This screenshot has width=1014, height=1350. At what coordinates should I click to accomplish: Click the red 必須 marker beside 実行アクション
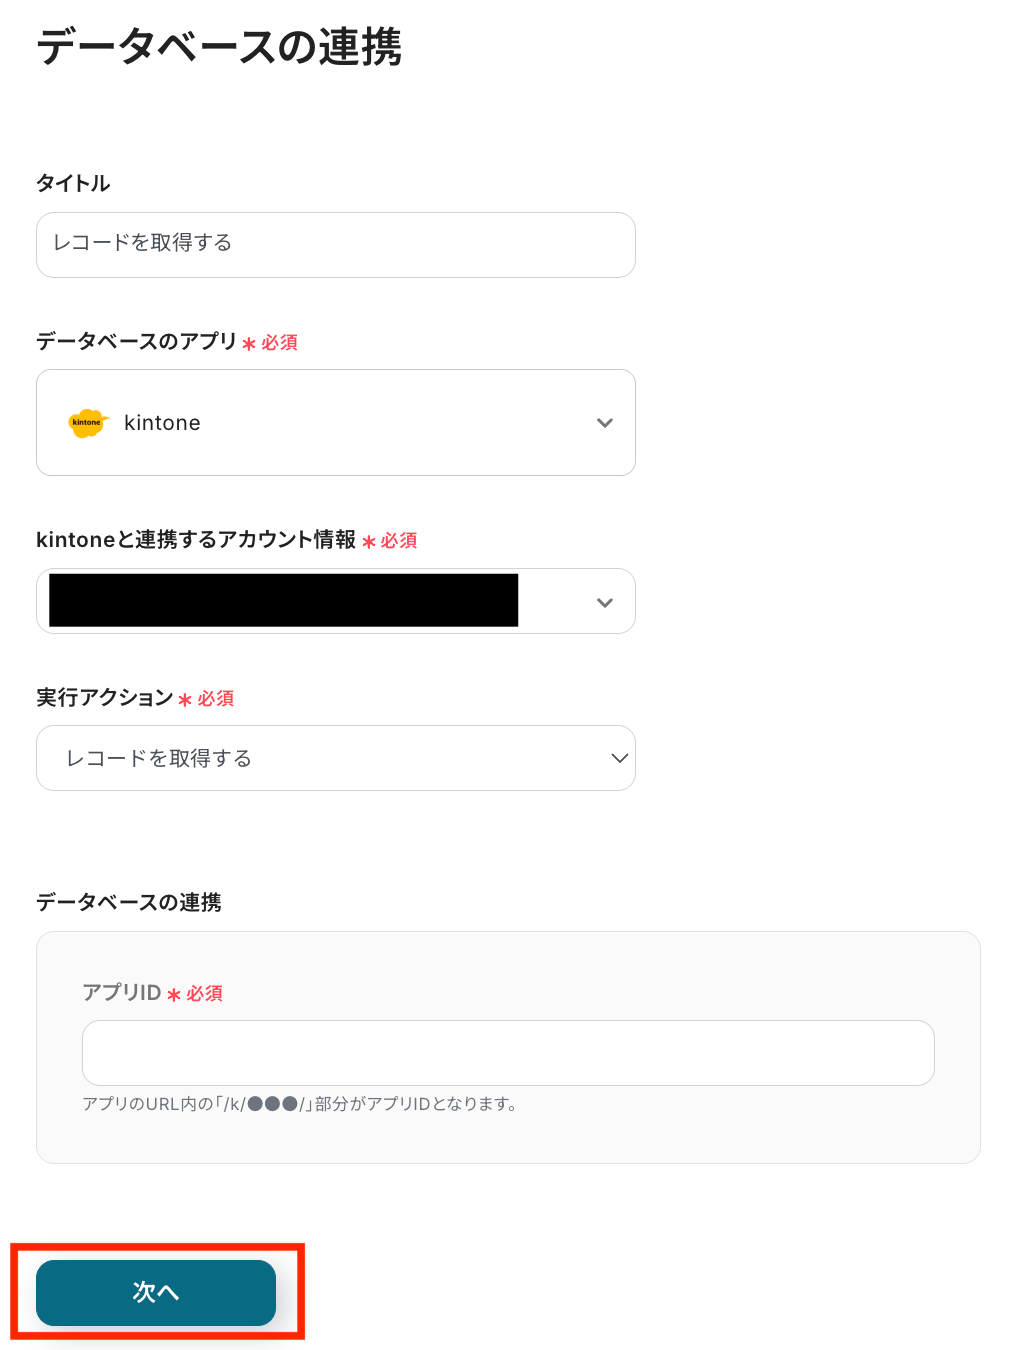pyautogui.click(x=215, y=699)
